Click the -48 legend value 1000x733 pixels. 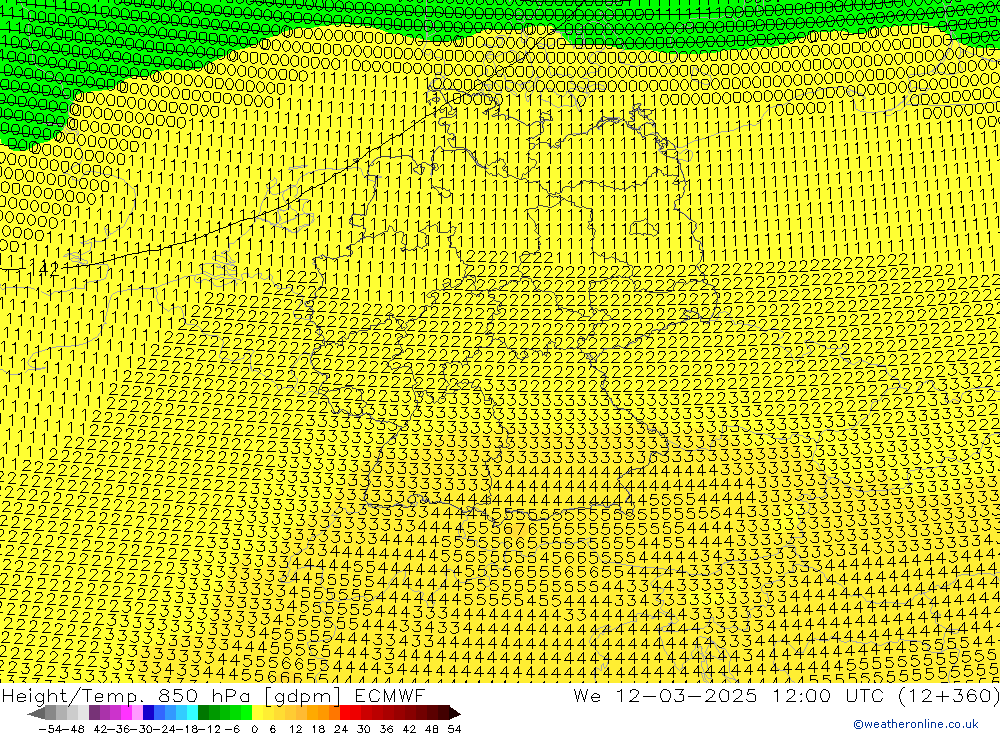click(73, 729)
